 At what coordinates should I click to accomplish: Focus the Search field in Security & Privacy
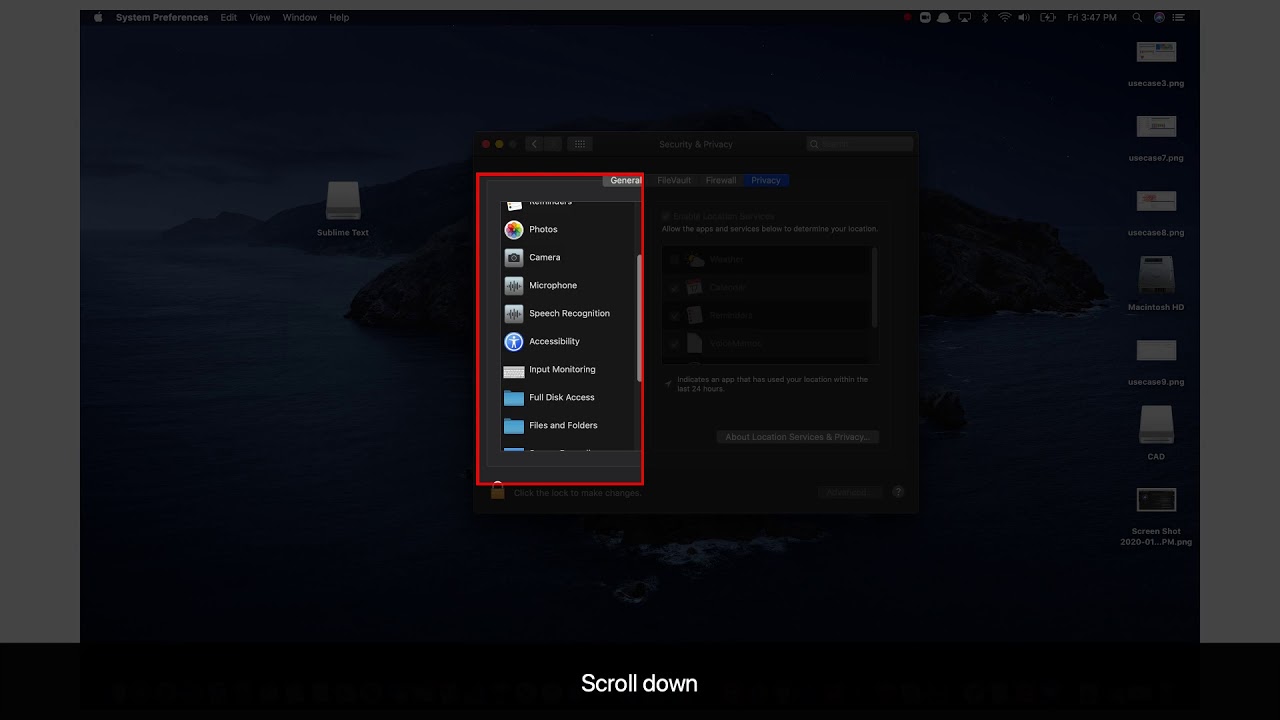tap(860, 144)
